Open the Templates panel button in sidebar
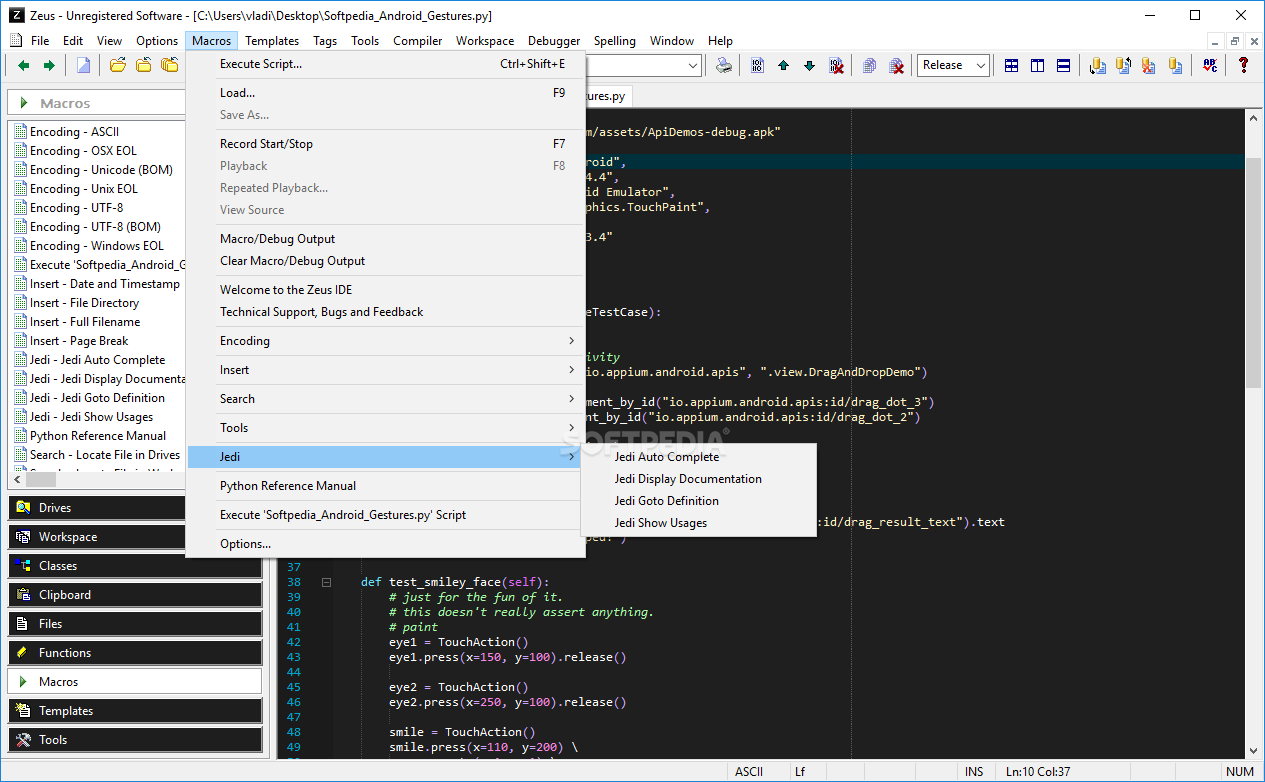This screenshot has width=1265, height=782. [135, 711]
